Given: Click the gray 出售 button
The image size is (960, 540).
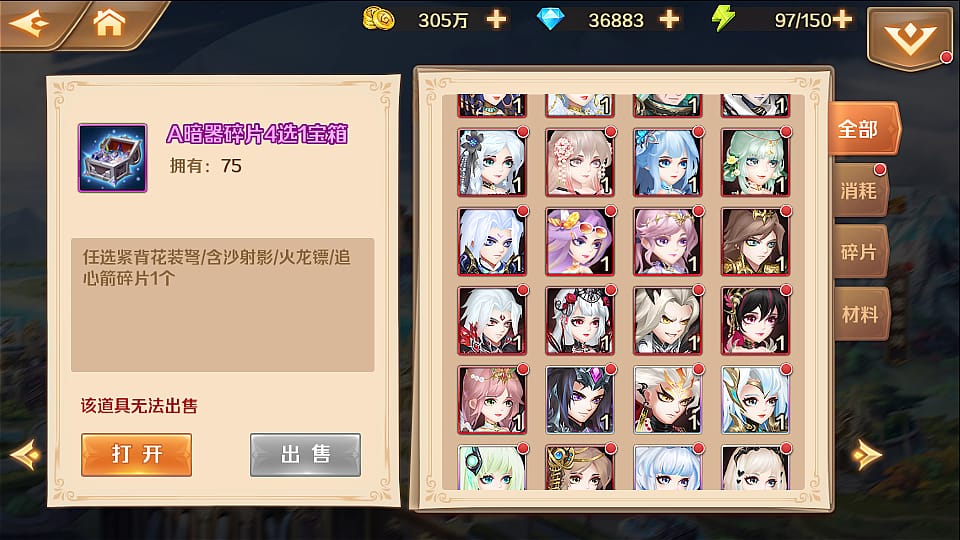Looking at the screenshot, I should (306, 455).
